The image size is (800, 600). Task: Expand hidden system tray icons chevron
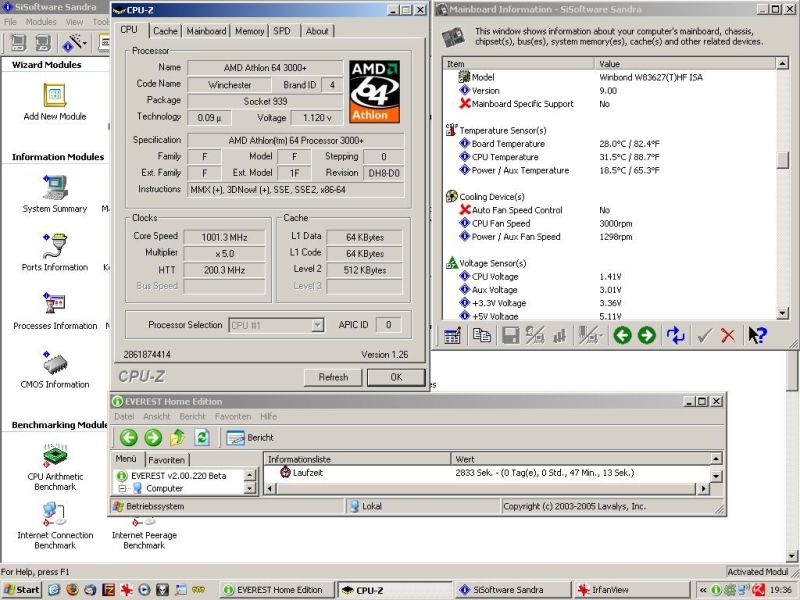pyautogui.click(x=703, y=590)
